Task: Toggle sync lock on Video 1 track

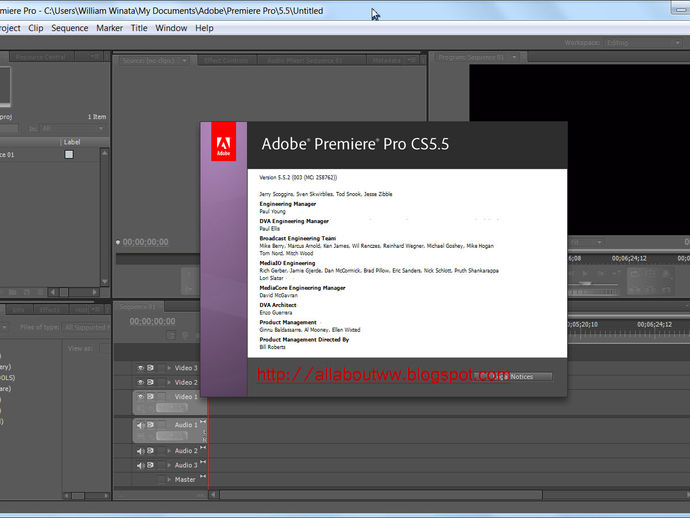Action: point(150,397)
